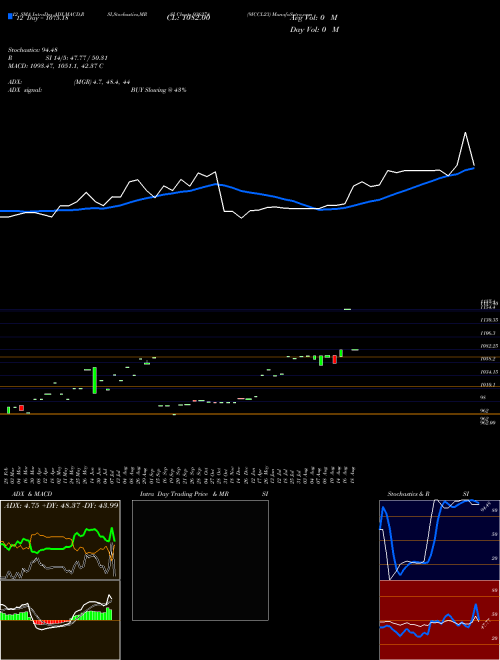Click the MACD histogram chart panel
The width and height of the screenshot is (500, 660).
point(60,620)
